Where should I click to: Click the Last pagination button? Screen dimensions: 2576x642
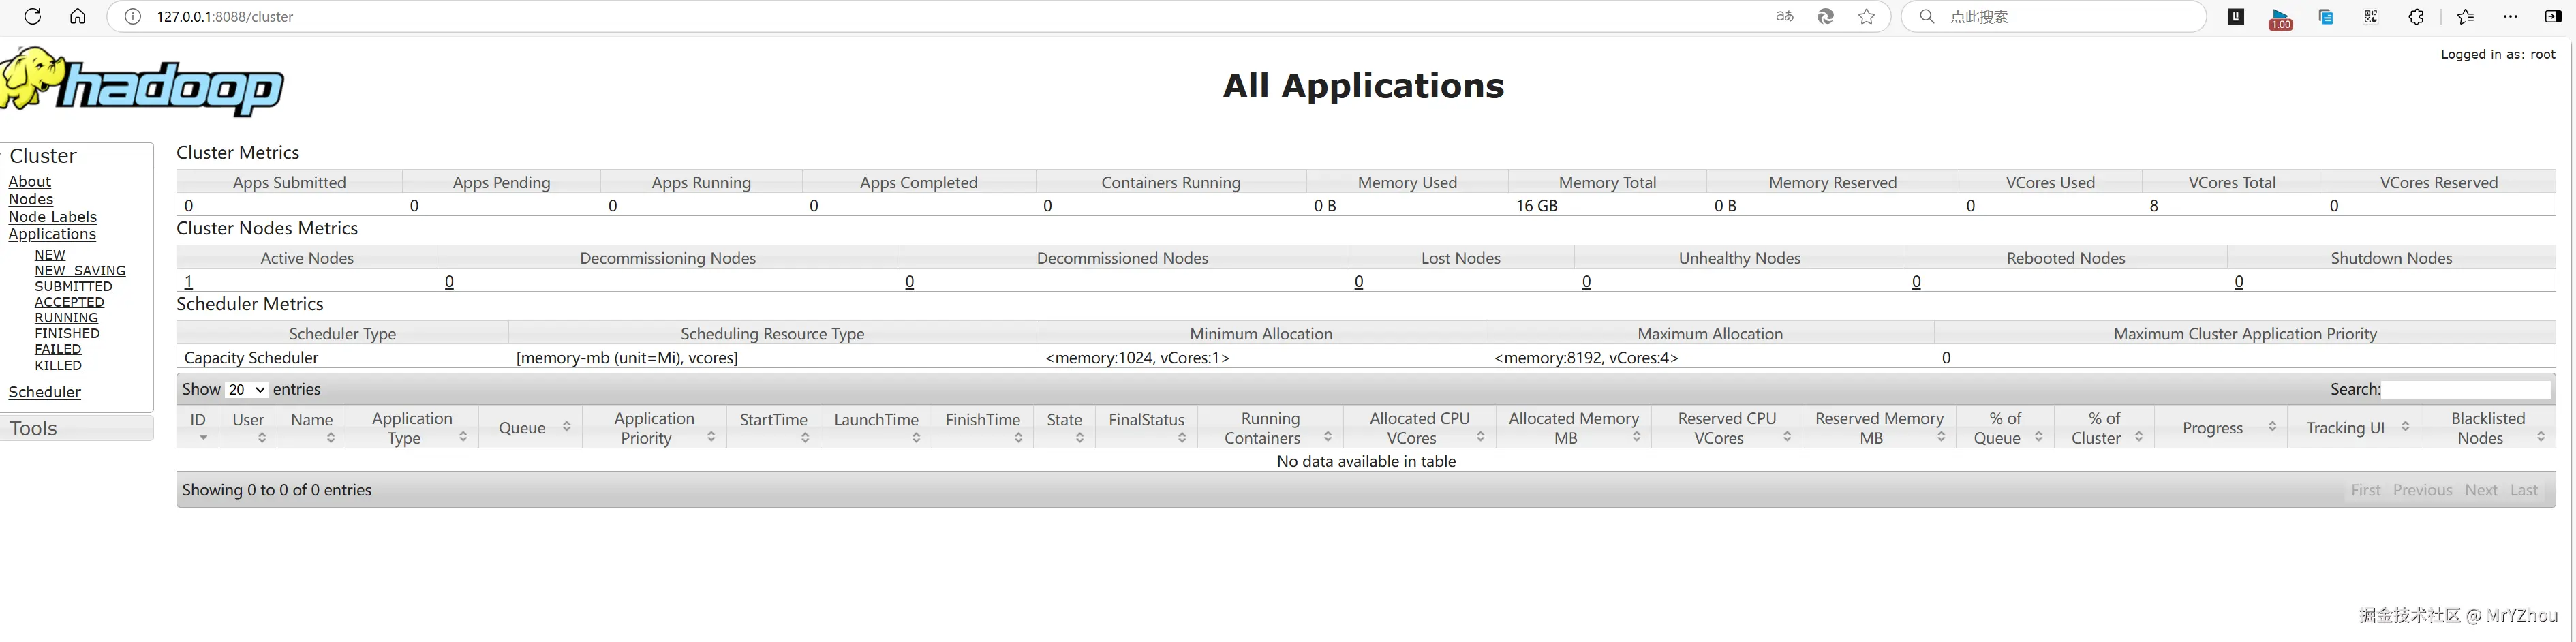tap(2524, 490)
